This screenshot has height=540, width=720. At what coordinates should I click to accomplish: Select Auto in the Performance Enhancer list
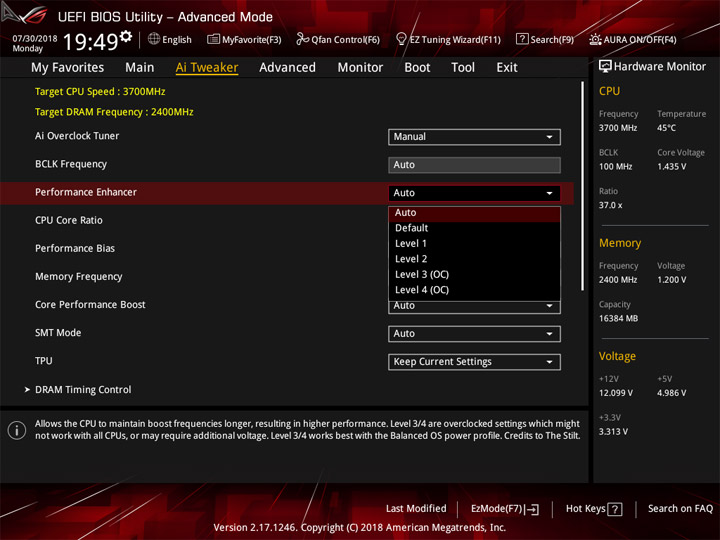point(474,213)
